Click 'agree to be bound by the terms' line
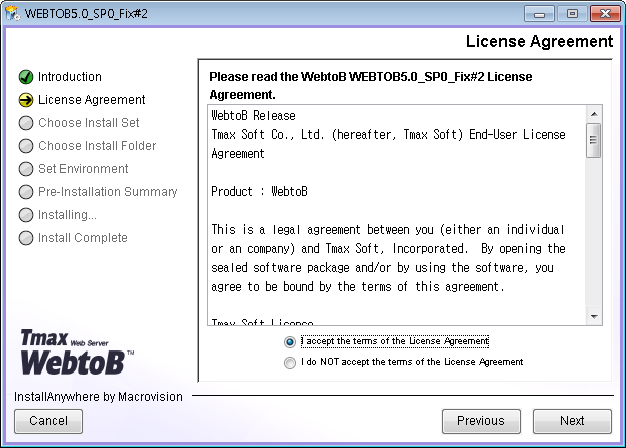626x448 pixels. [358, 287]
